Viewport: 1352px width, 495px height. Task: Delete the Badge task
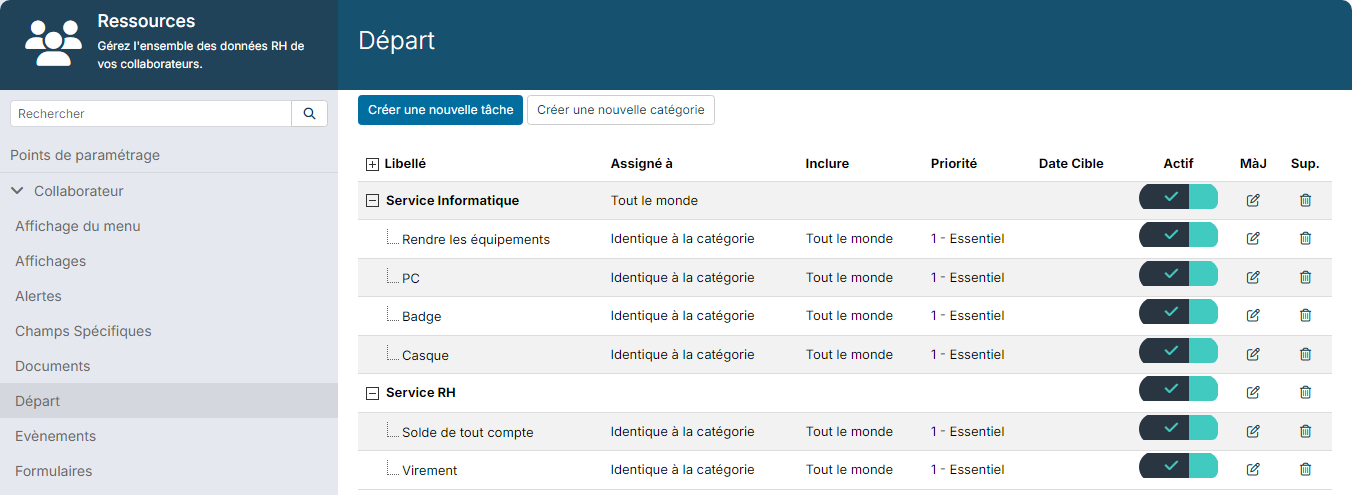[1305, 315]
